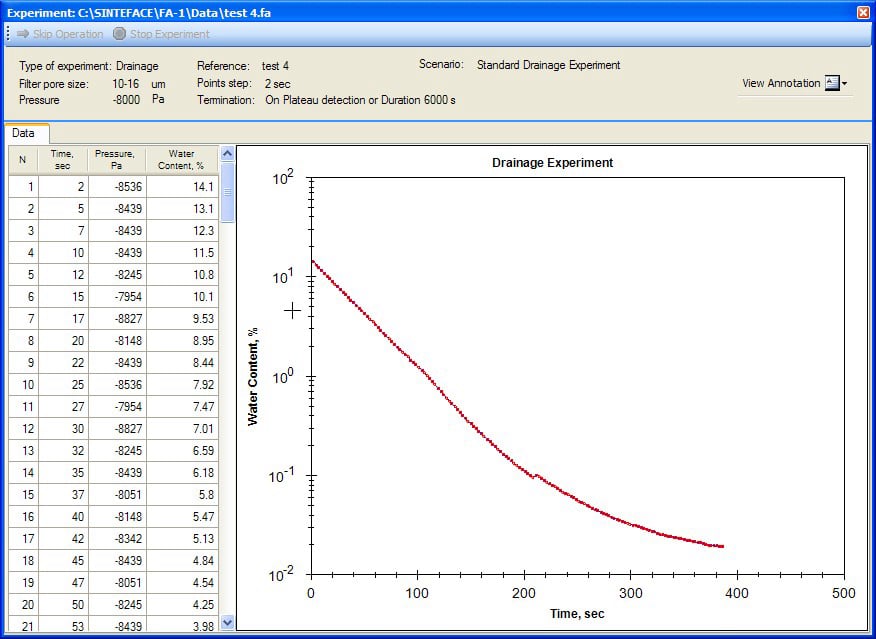Click the experiment type value Drainage
Viewport: 876px width, 639px height.
137,66
